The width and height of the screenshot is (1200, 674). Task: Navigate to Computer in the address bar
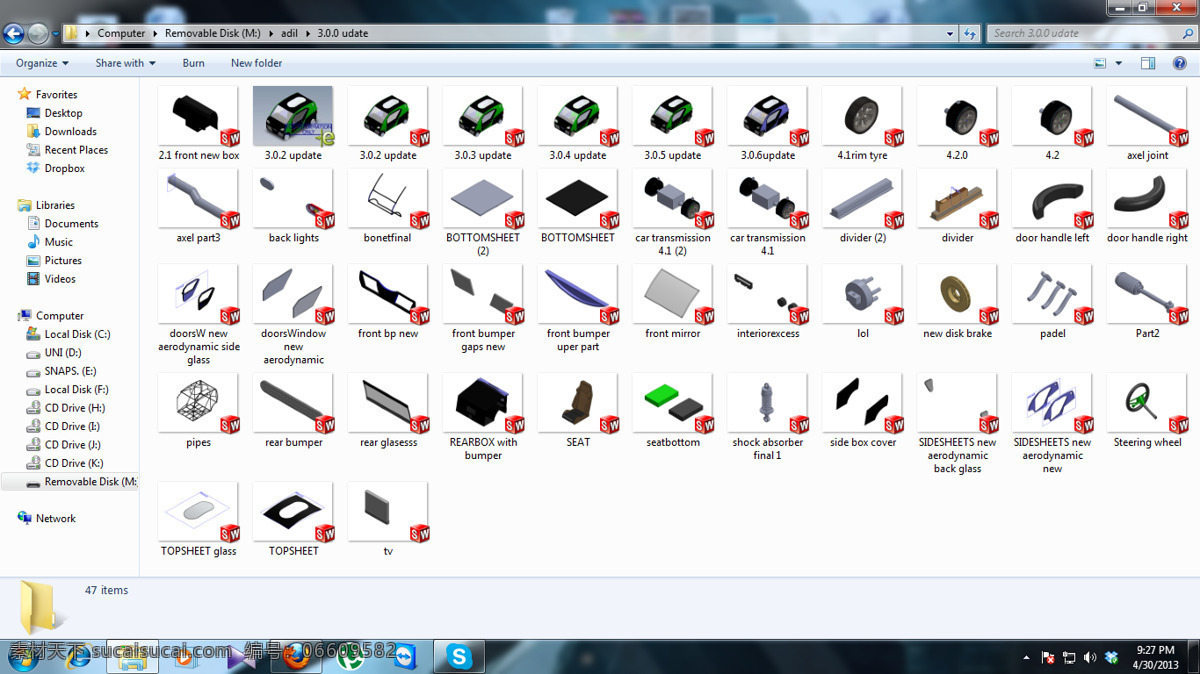click(x=121, y=33)
